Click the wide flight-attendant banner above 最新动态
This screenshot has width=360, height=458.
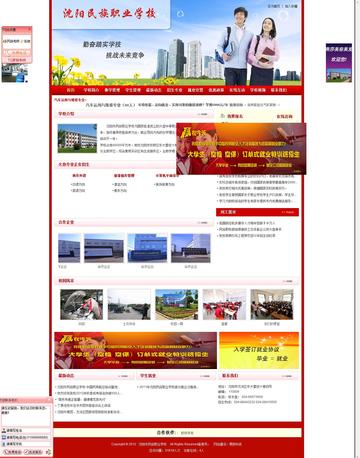click(136, 350)
